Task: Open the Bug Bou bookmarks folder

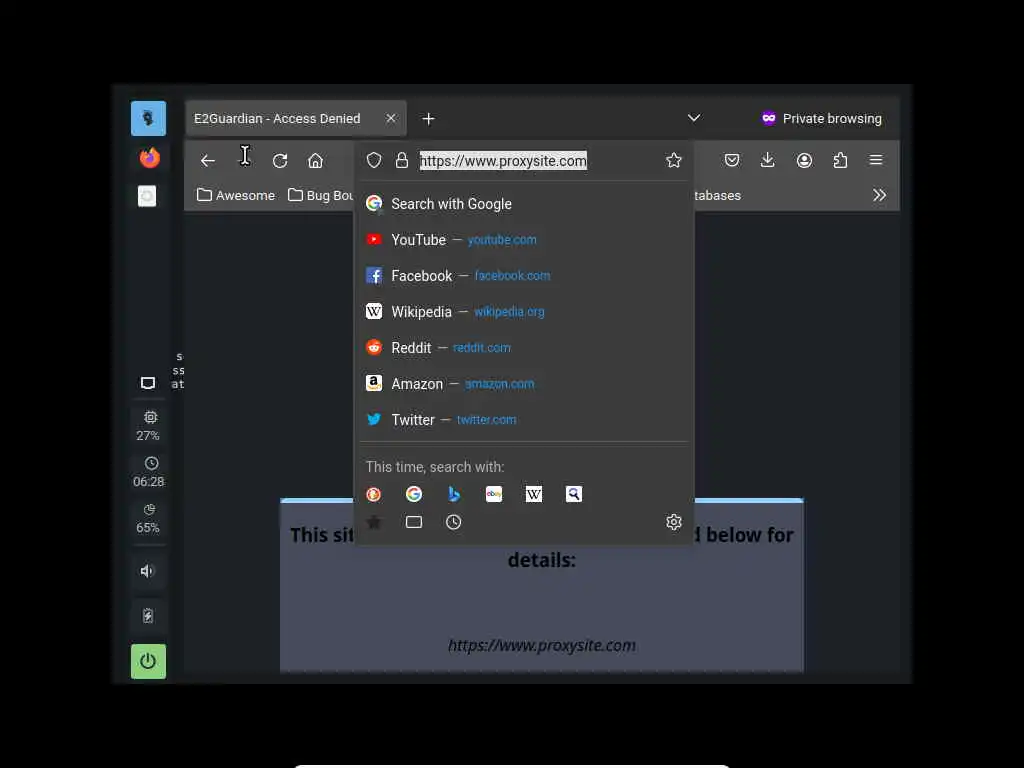Action: (321, 195)
